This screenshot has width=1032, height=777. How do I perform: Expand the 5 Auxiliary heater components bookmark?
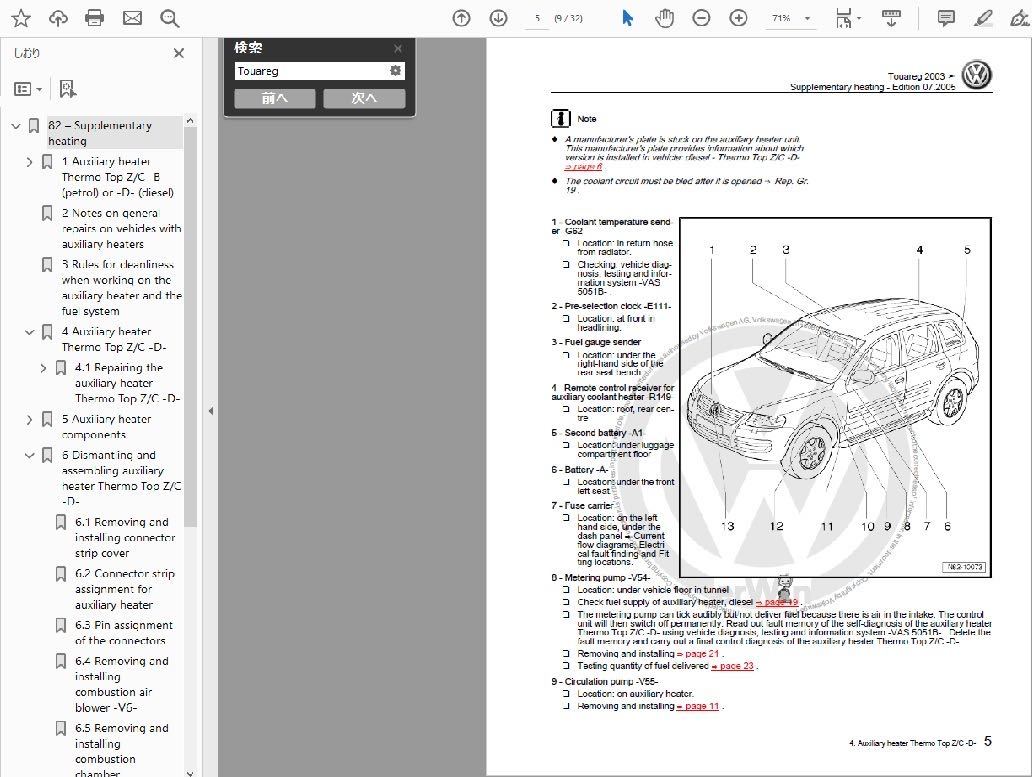(29, 420)
